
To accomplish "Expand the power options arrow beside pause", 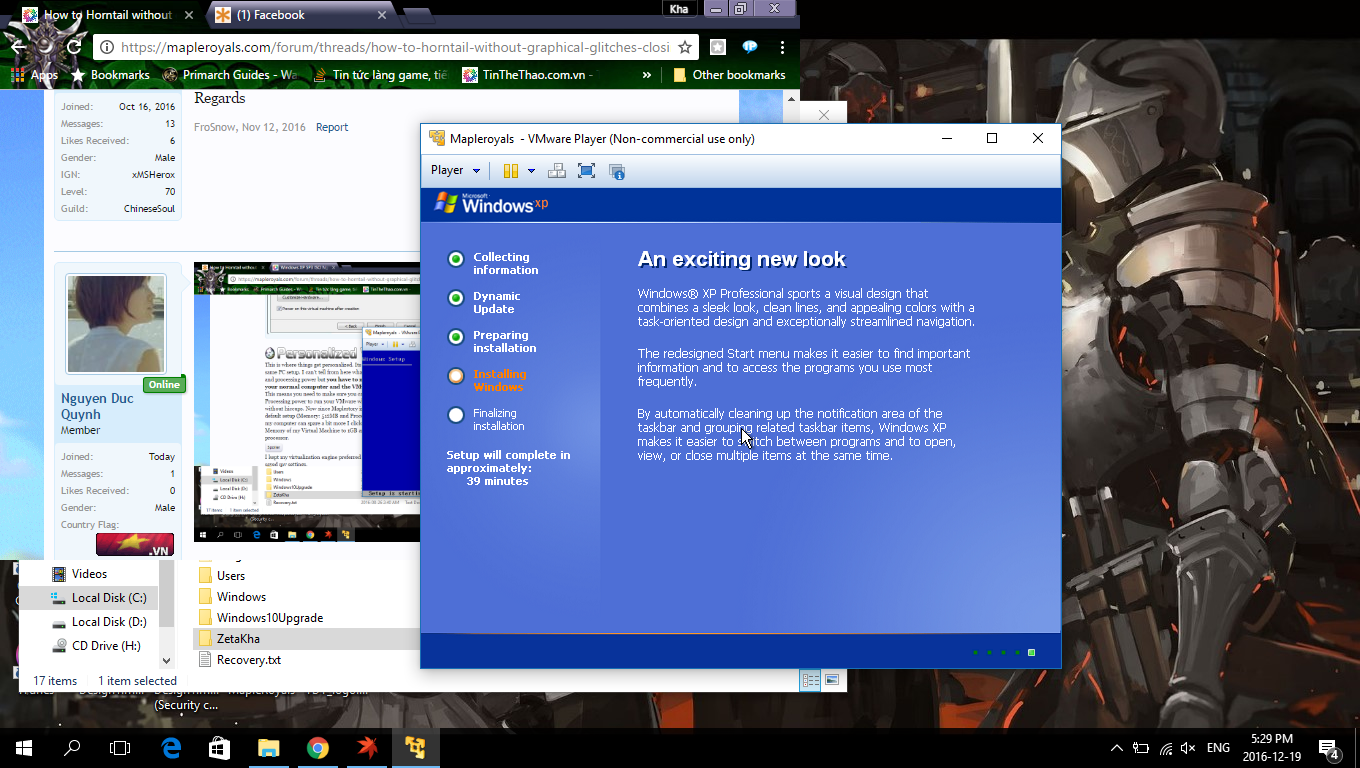I will click(x=531, y=171).
